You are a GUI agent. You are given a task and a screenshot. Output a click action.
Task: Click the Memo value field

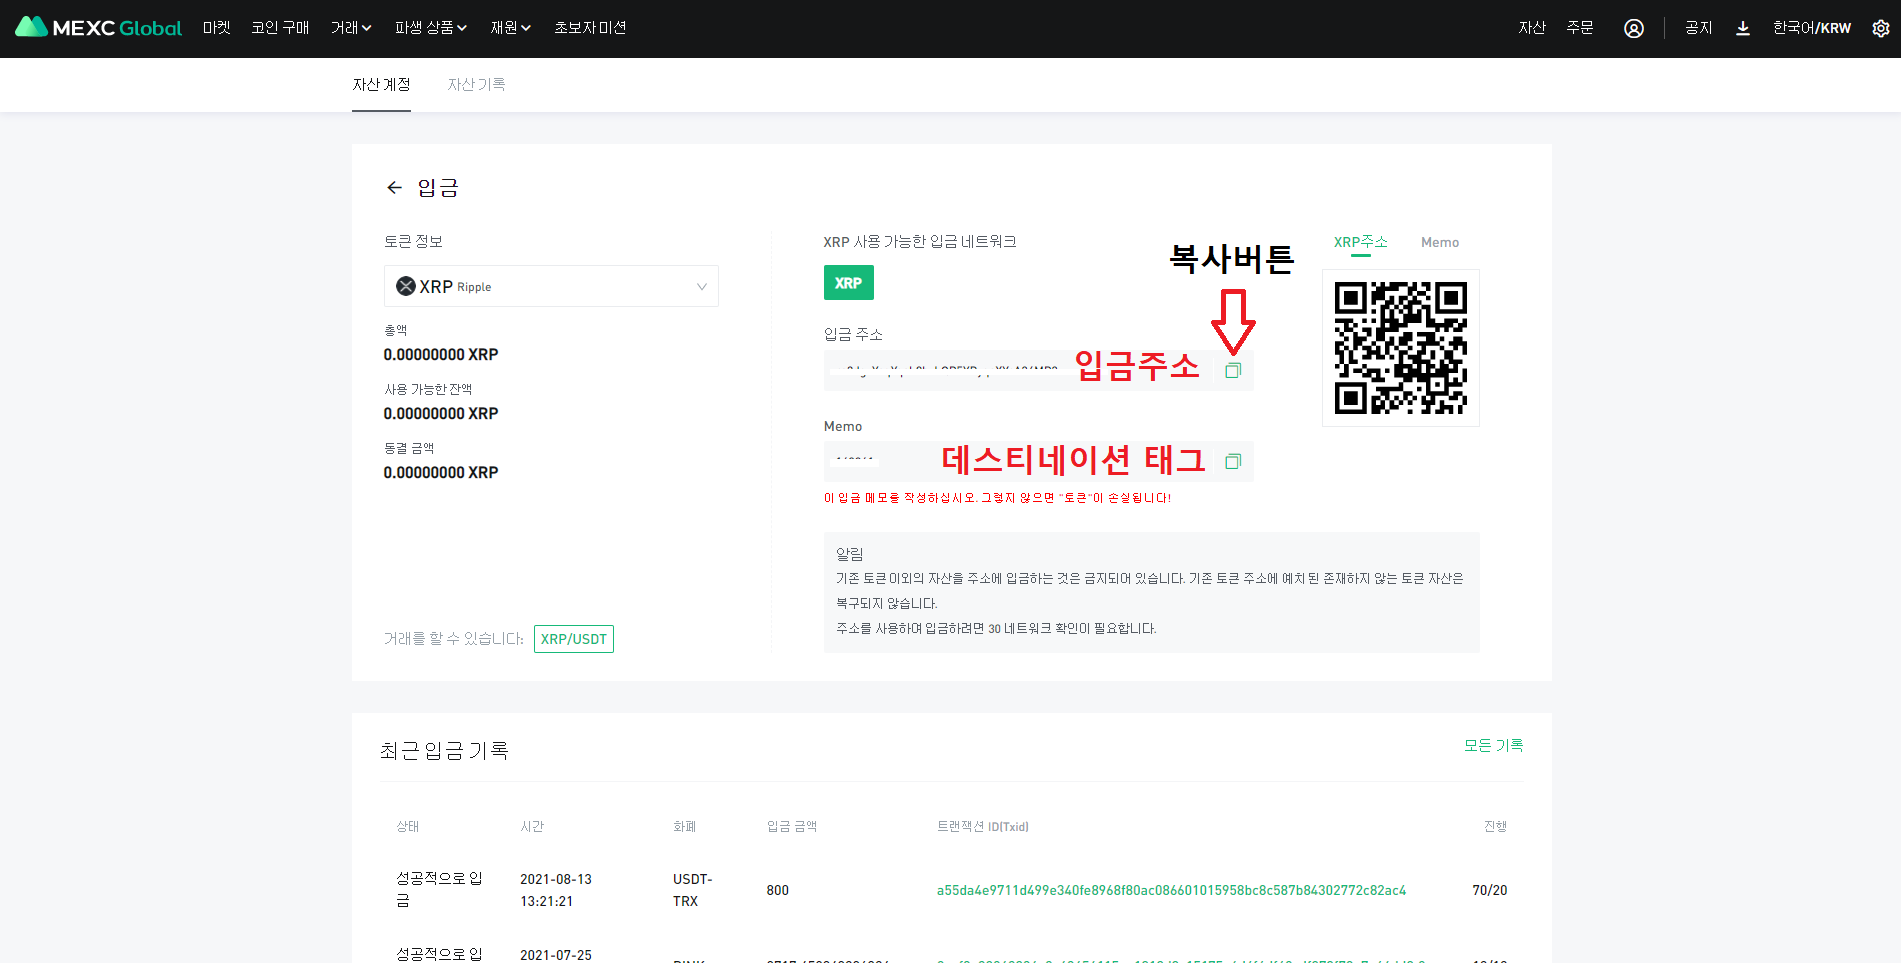pyautogui.click(x=1038, y=461)
